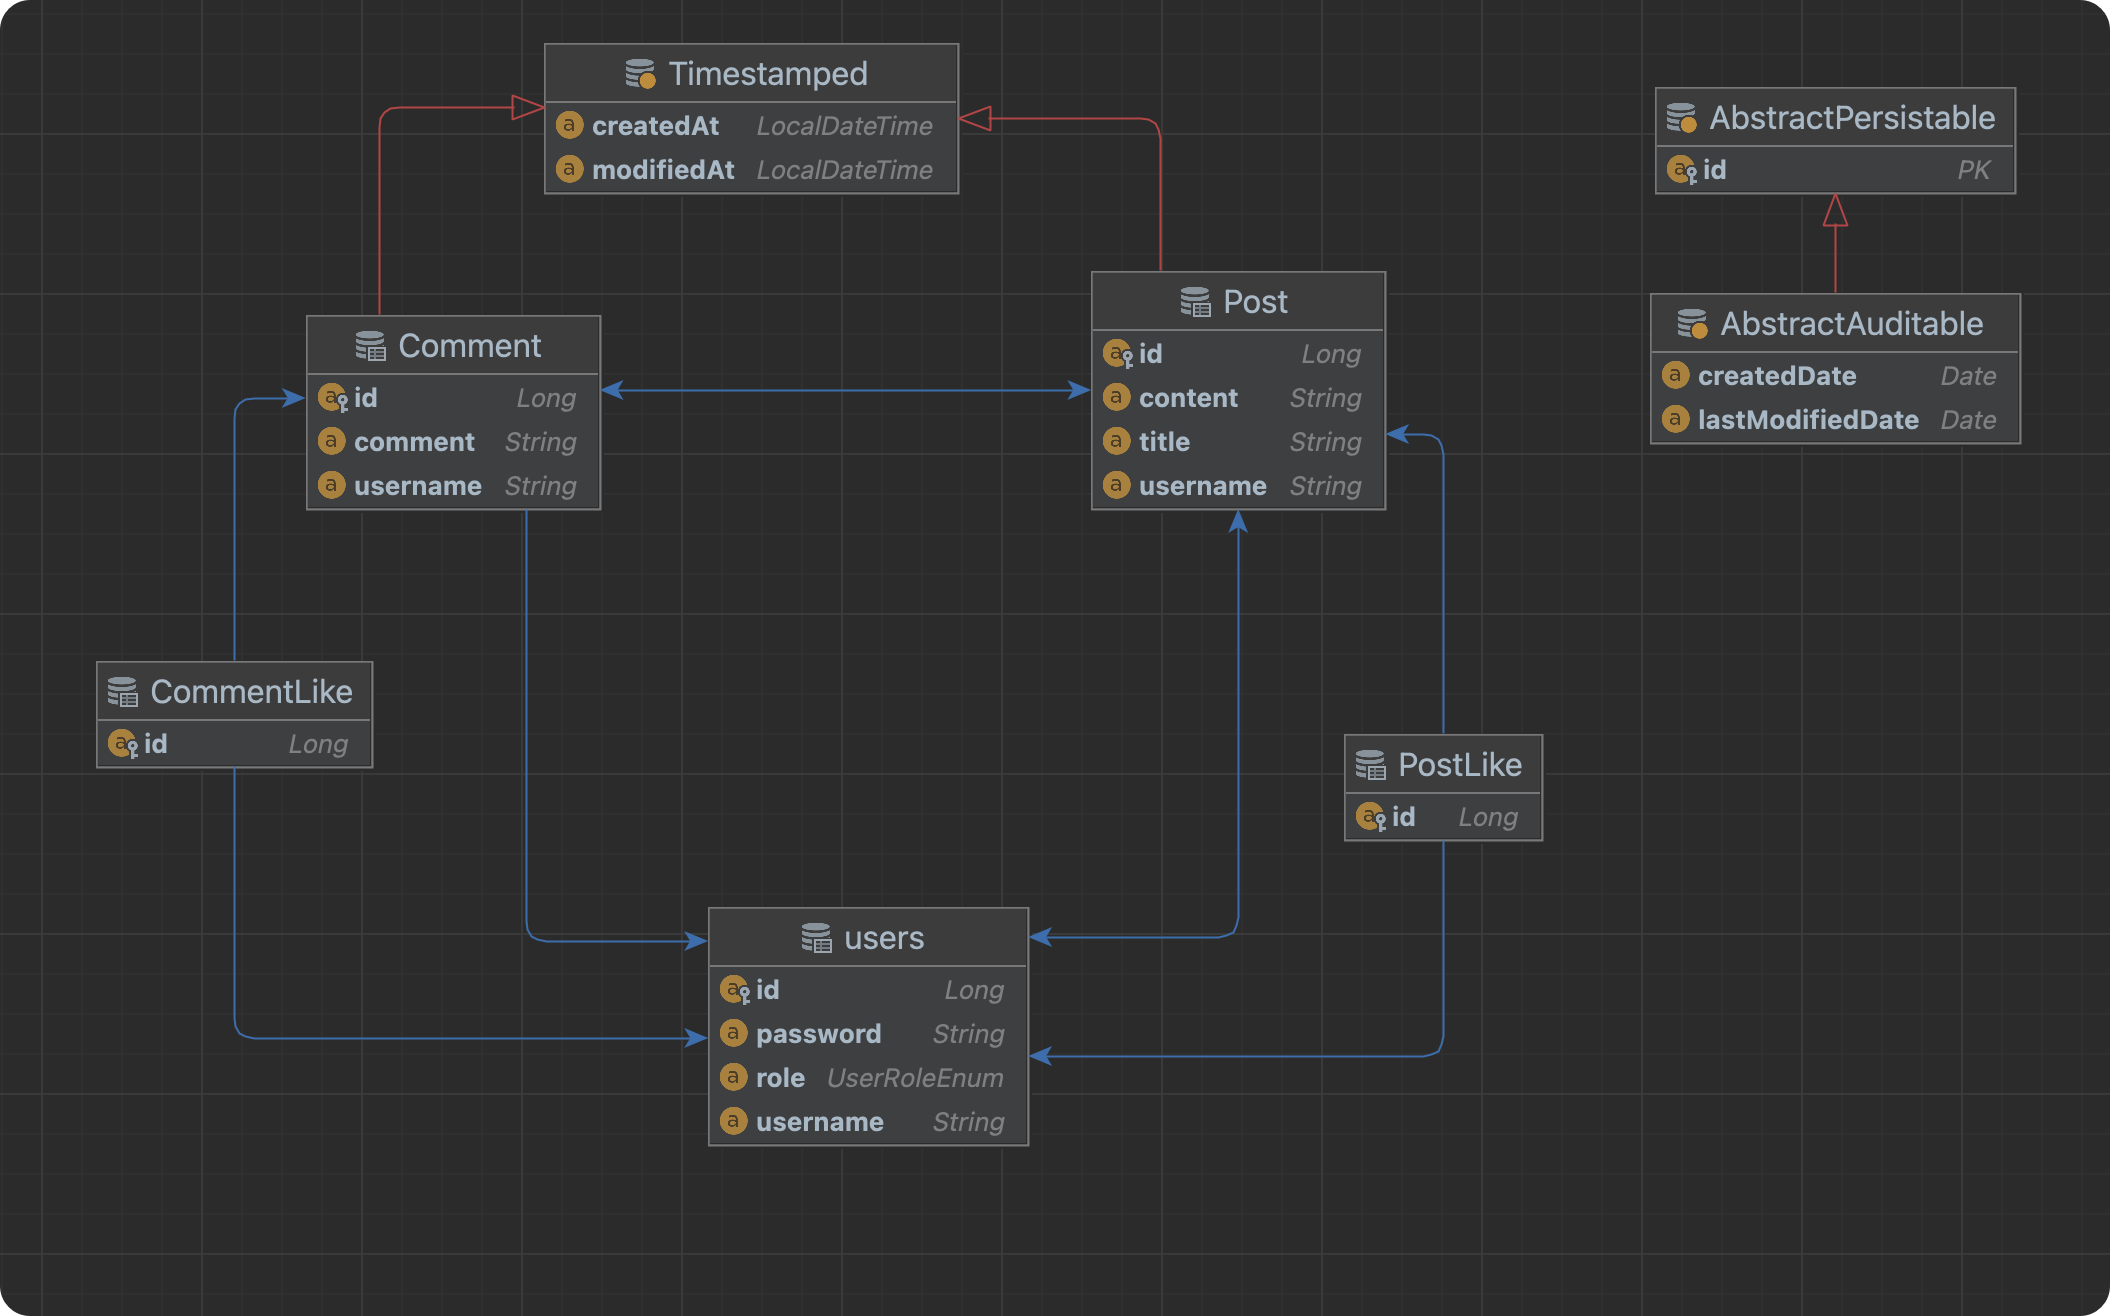2110x1316 pixels.
Task: Select the users table title
Action: [883, 938]
